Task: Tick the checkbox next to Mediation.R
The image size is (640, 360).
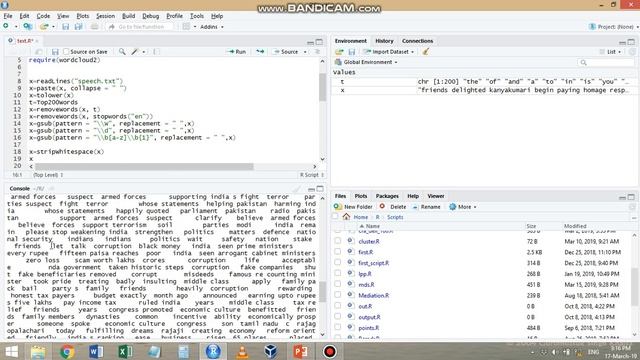Action: pos(338,295)
